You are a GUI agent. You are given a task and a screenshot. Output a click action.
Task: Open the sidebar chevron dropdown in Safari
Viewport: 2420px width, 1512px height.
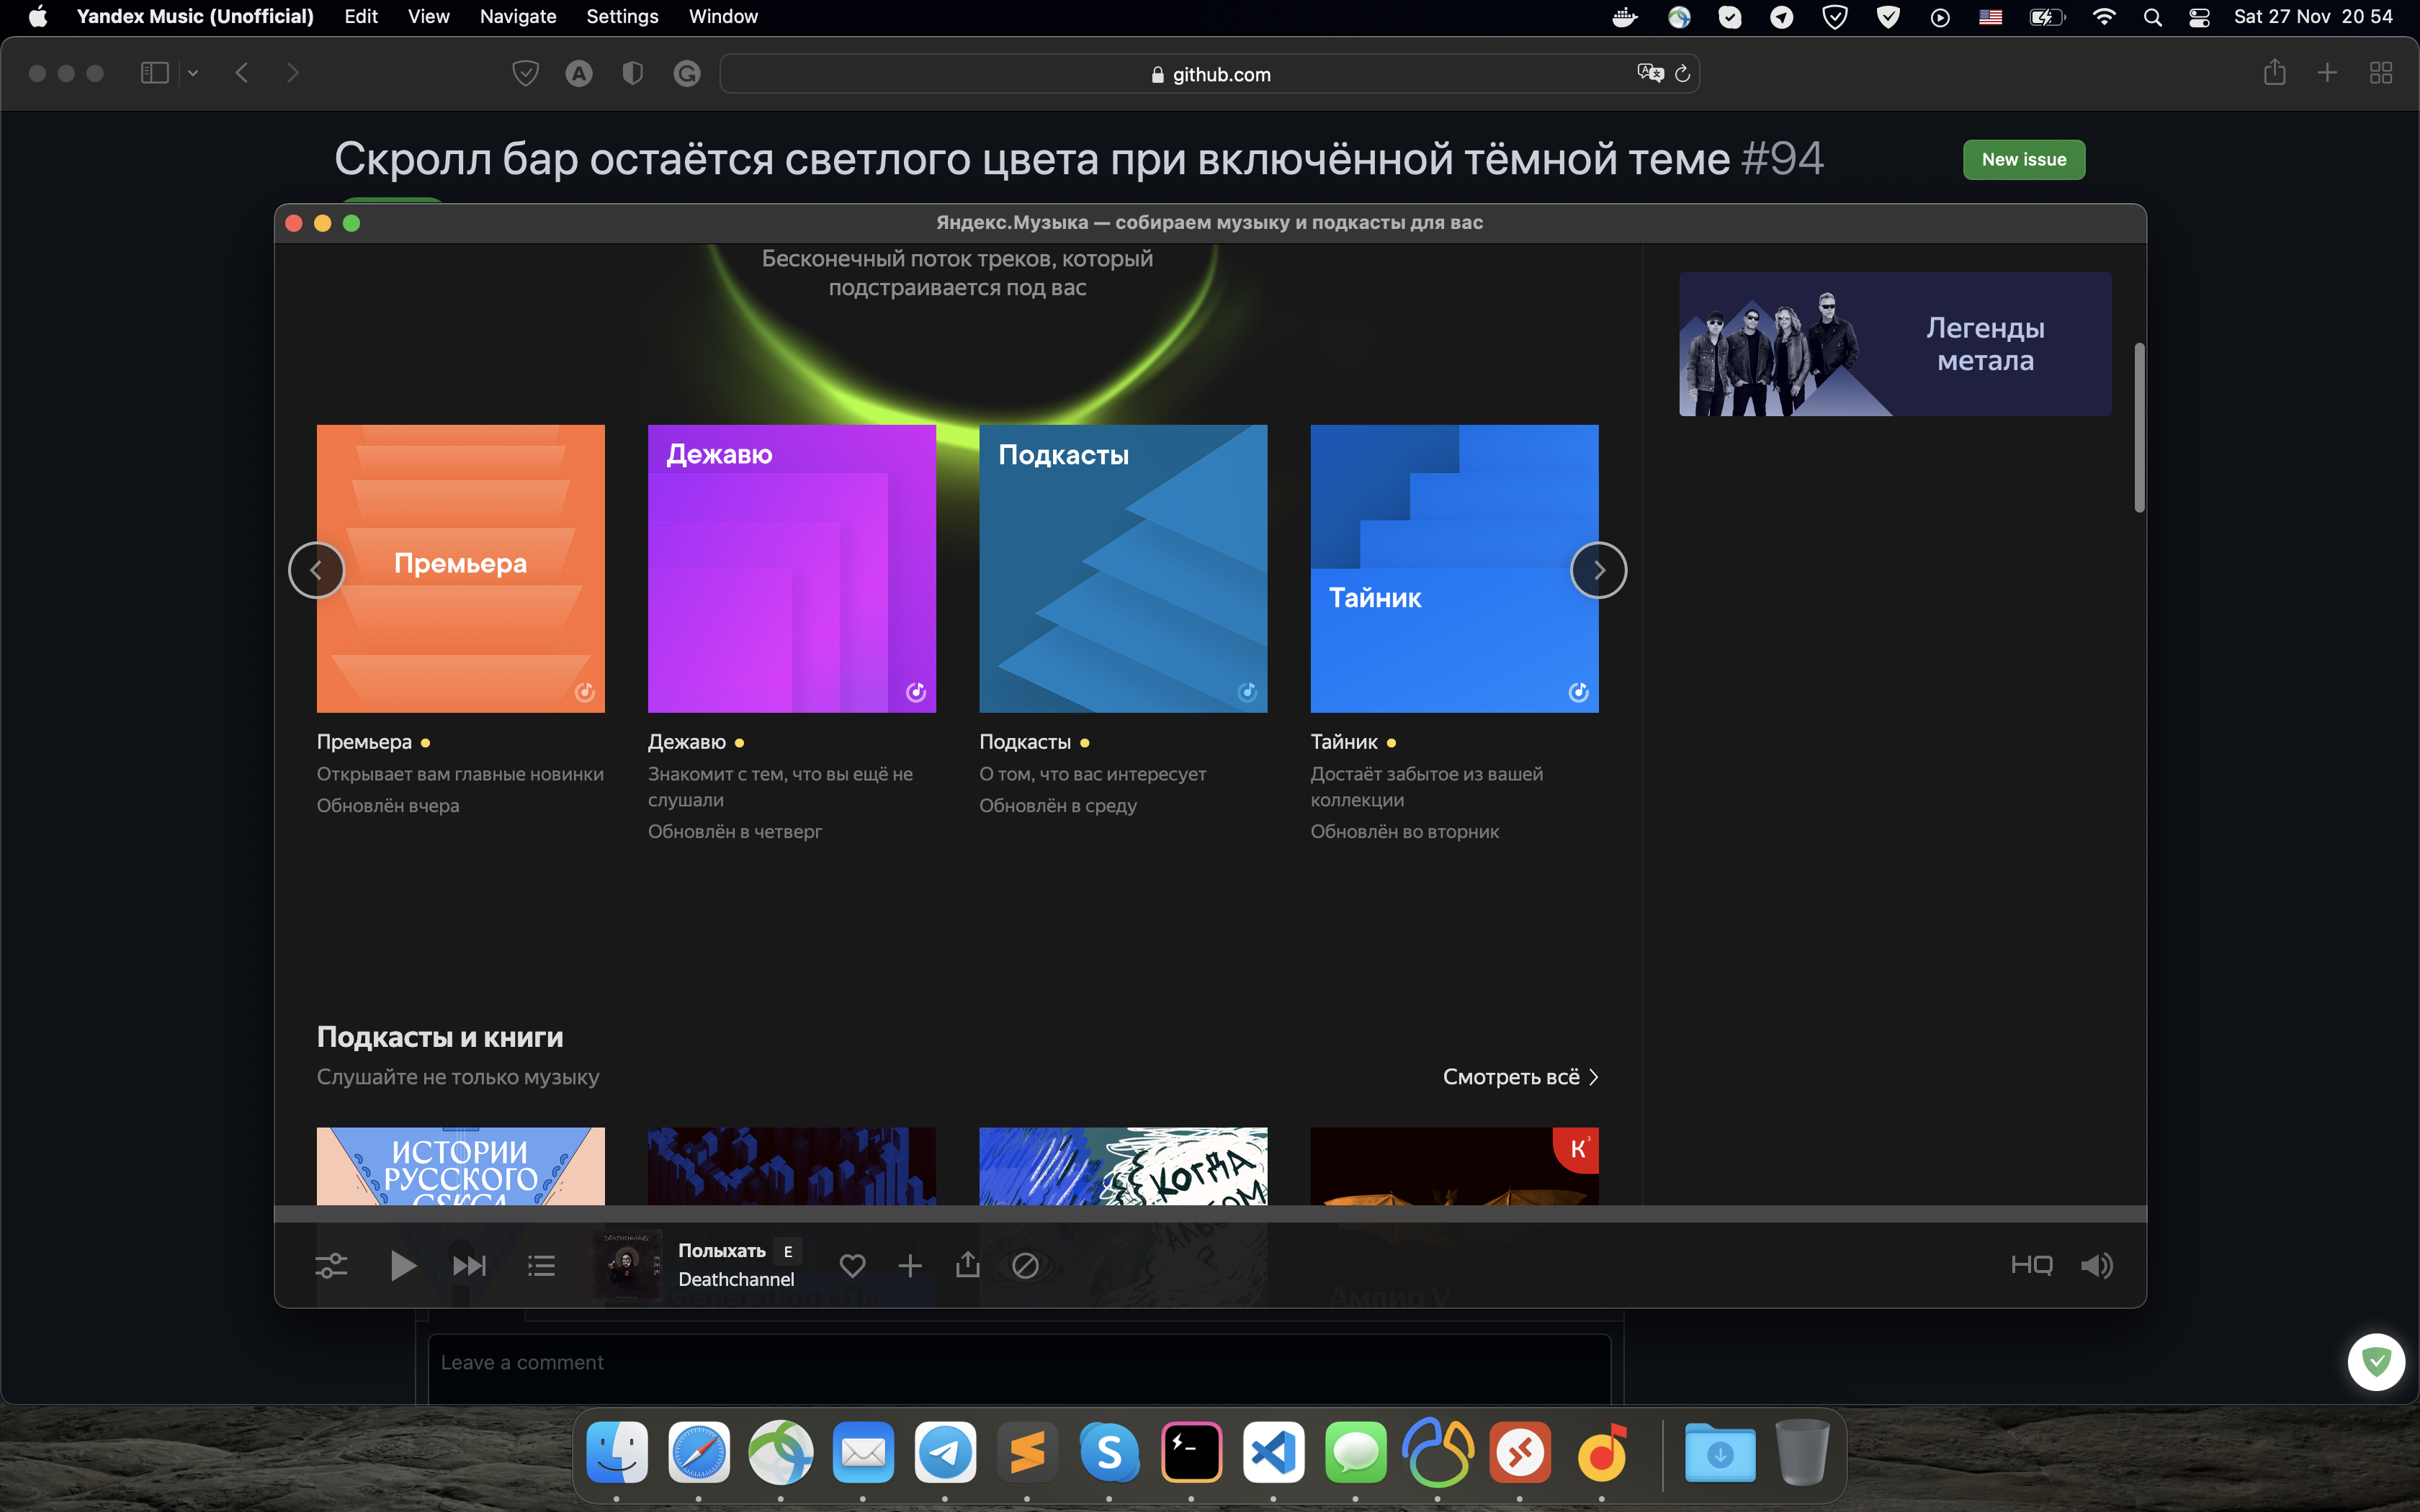click(193, 72)
